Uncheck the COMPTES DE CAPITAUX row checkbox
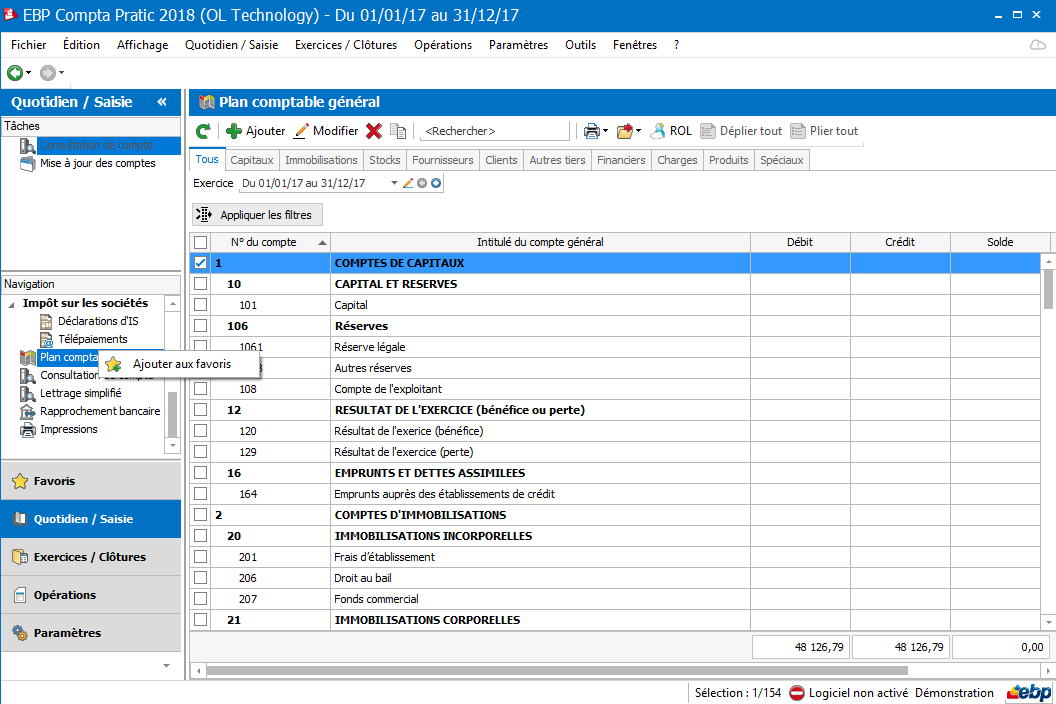This screenshot has width=1056, height=704. point(201,263)
